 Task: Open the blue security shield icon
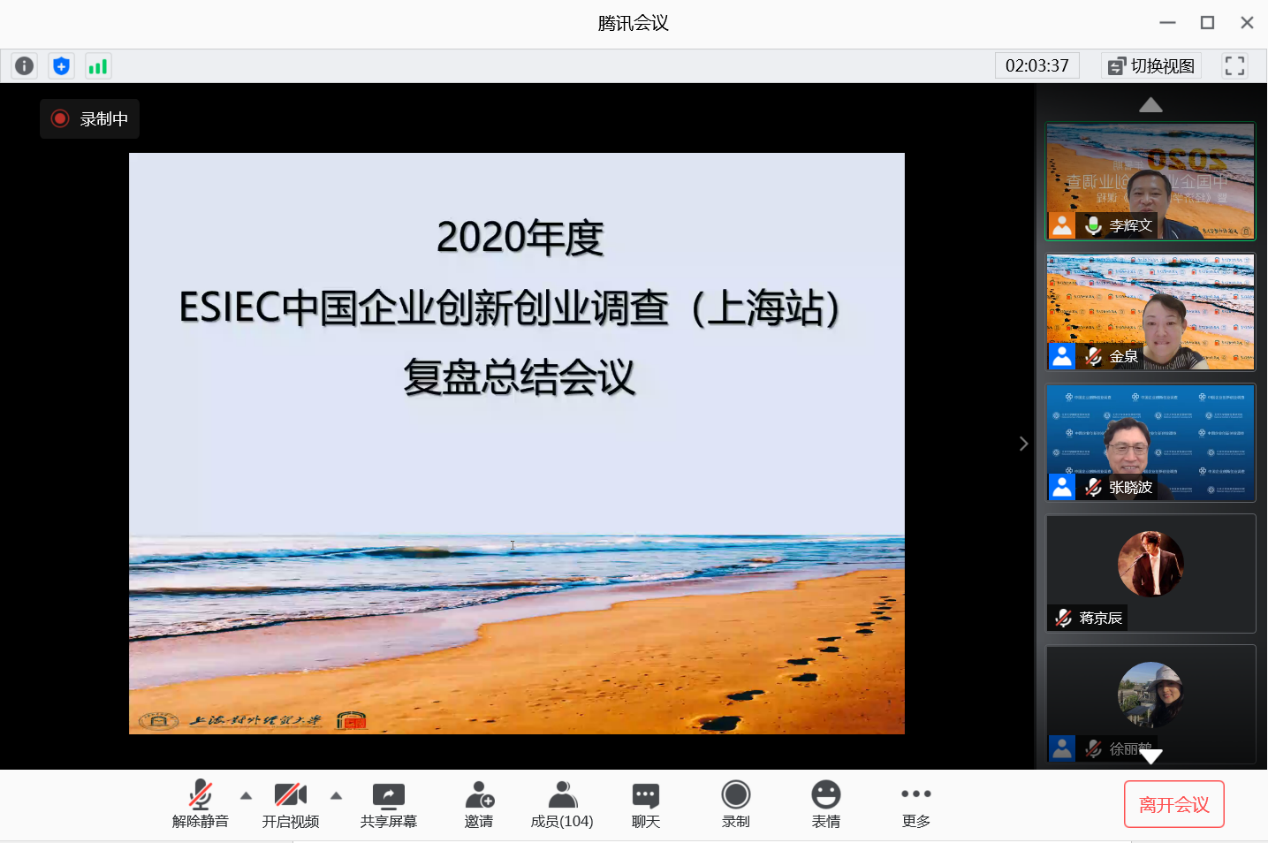click(x=61, y=66)
